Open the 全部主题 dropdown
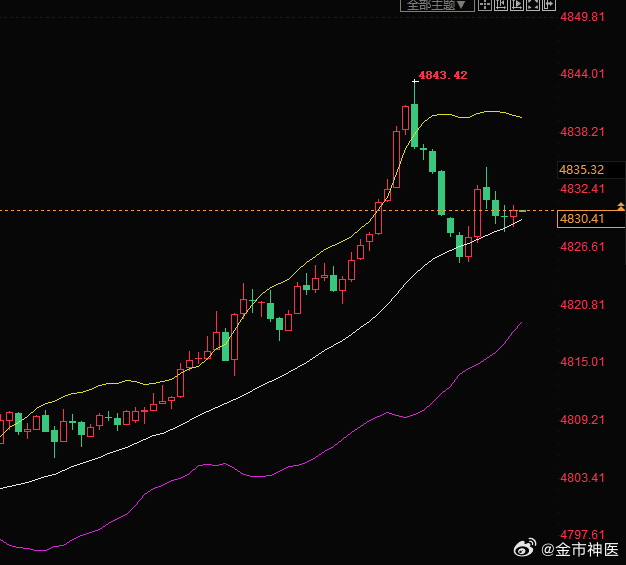This screenshot has height=565, width=626. point(437,5)
